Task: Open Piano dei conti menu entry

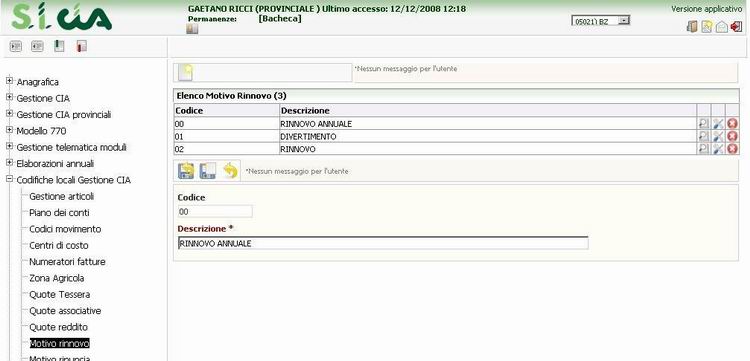Action: tap(59, 213)
